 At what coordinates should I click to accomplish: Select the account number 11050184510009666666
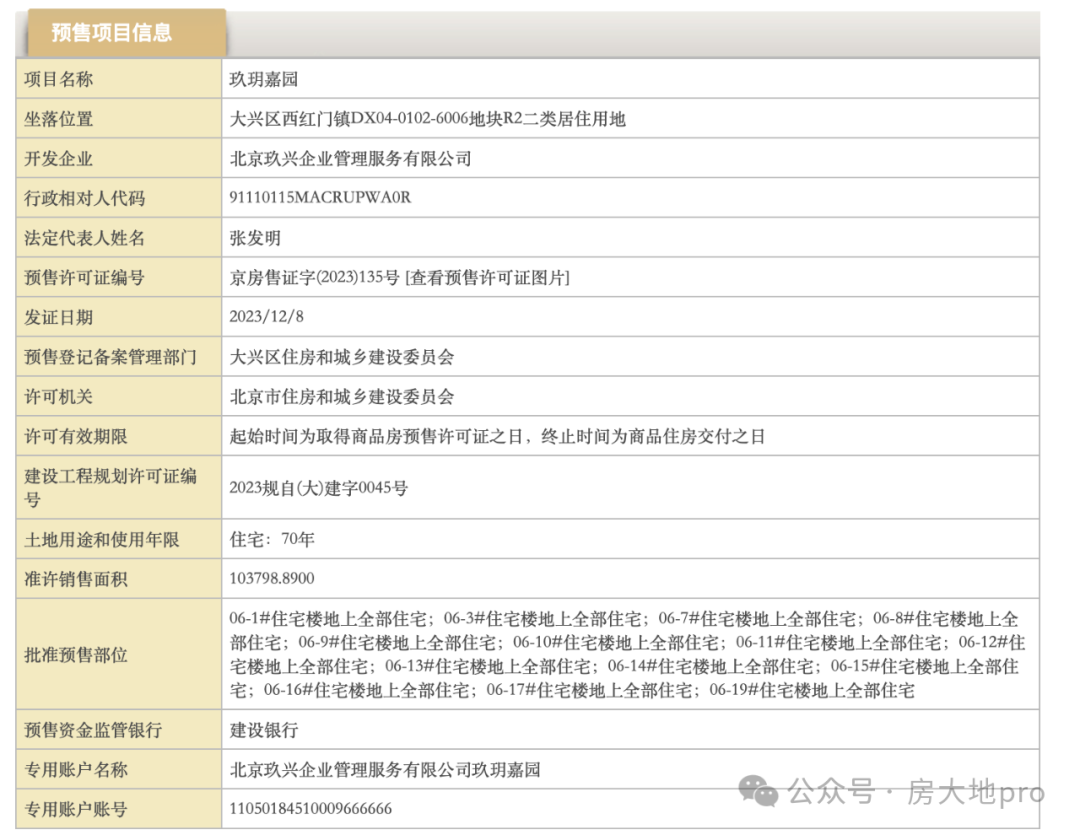coord(311,809)
